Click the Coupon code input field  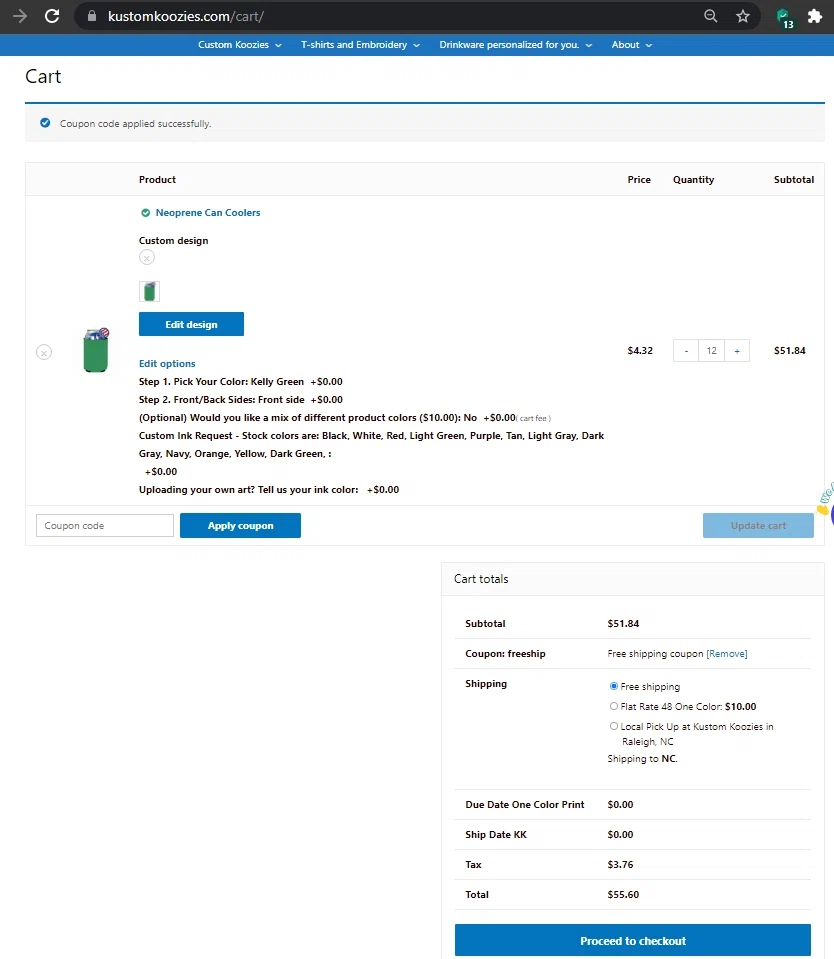coord(105,525)
